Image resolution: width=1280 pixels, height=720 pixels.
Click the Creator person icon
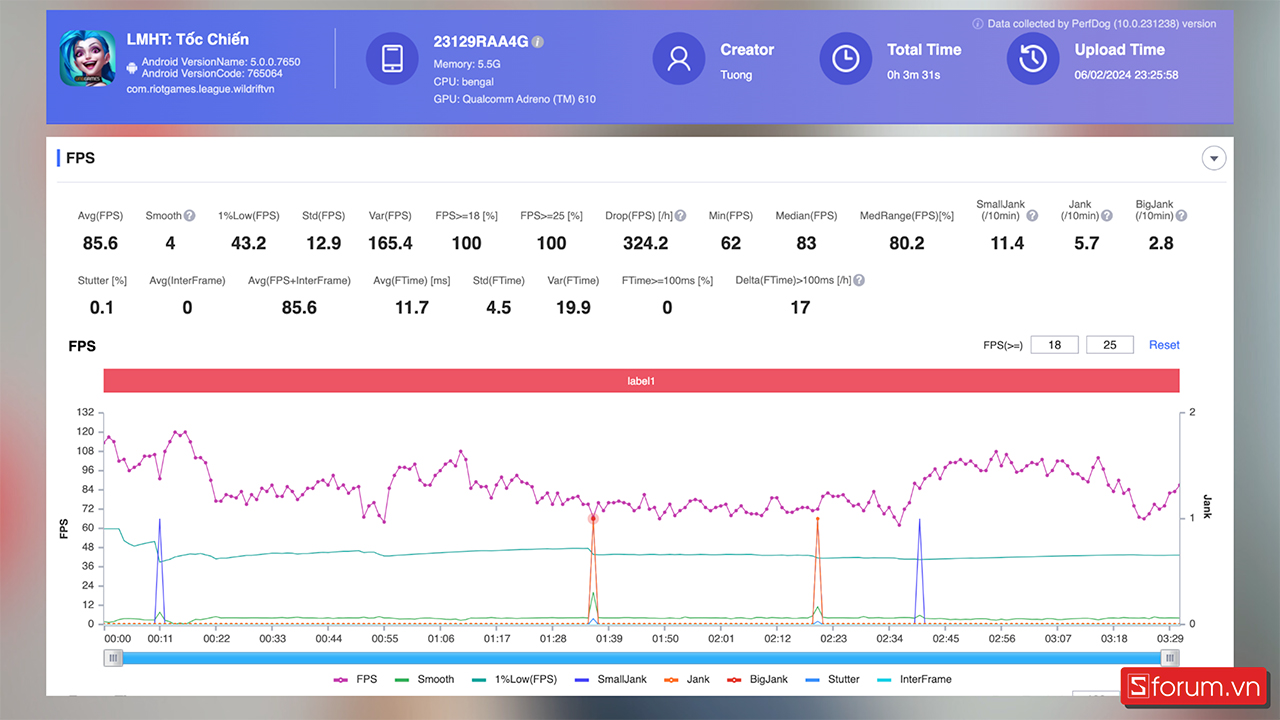(679, 58)
